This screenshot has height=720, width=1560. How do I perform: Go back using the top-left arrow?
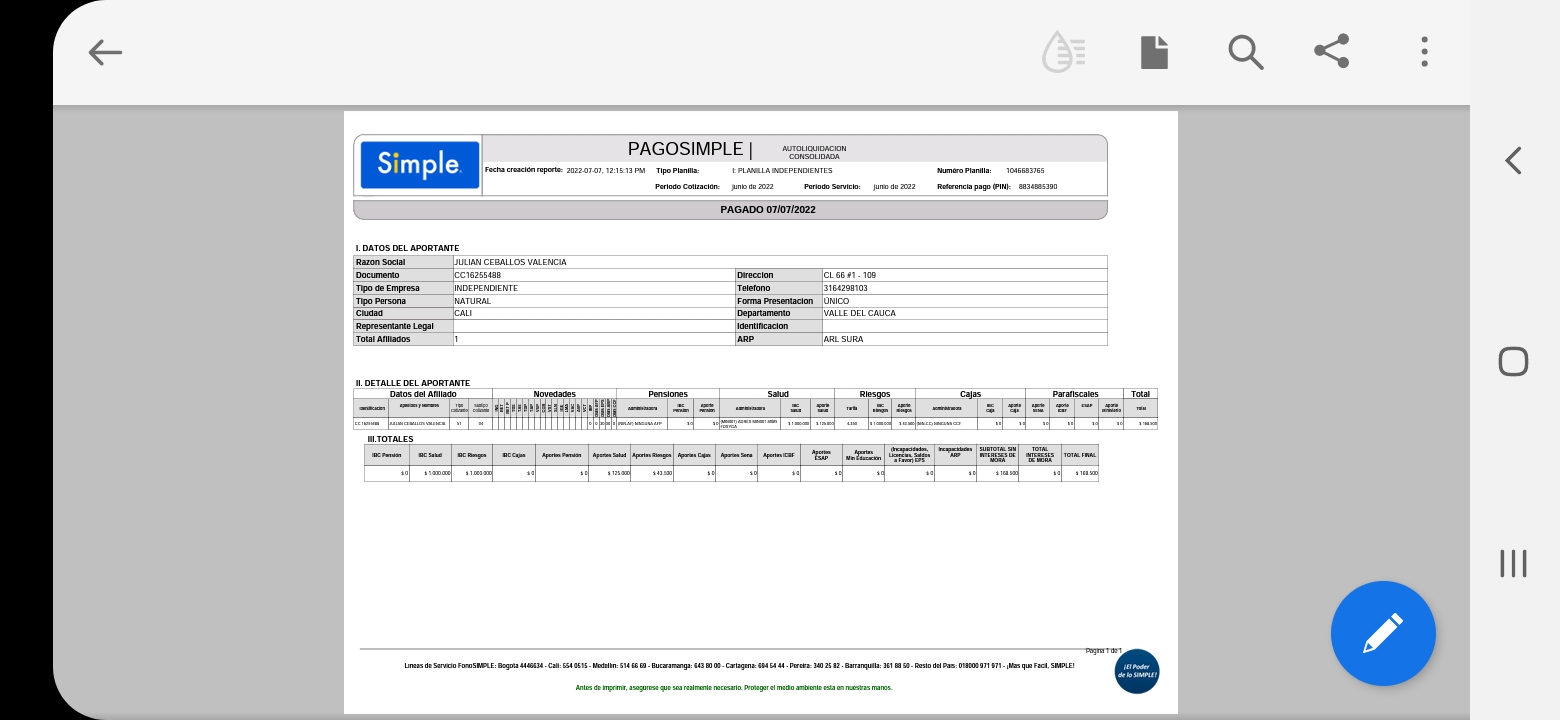(x=105, y=53)
